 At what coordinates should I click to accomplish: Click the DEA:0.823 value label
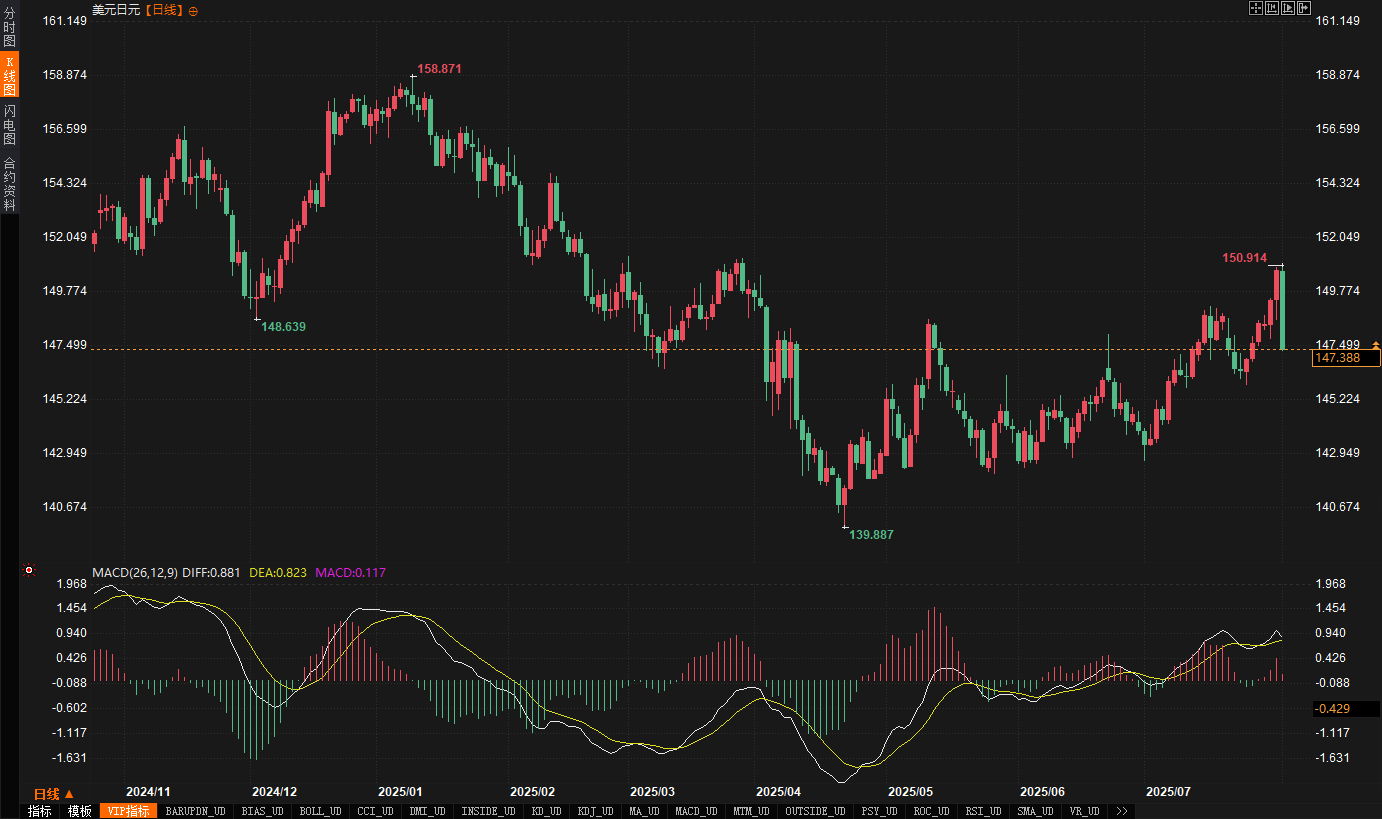[x=278, y=573]
